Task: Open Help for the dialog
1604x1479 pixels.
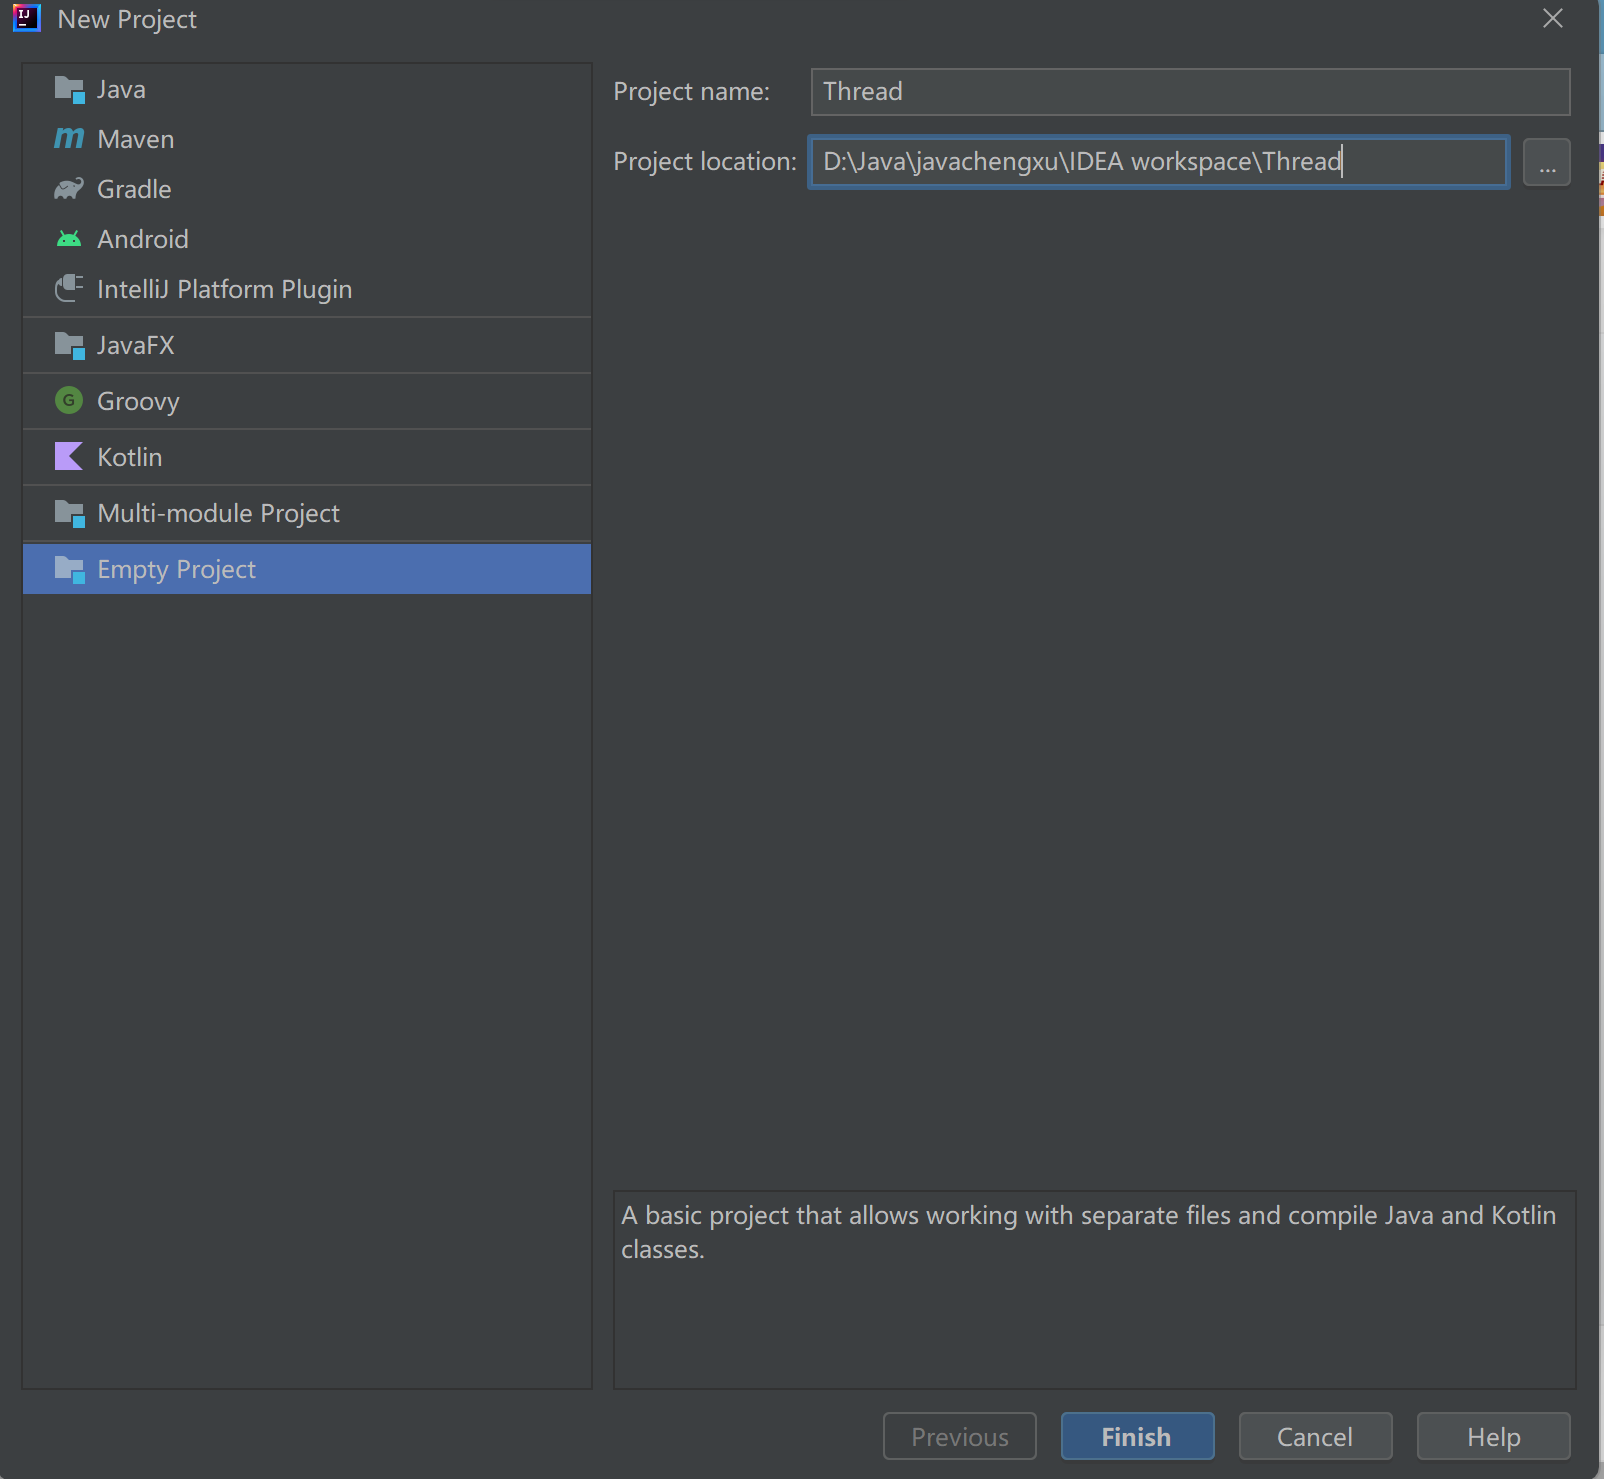Action: [1494, 1436]
